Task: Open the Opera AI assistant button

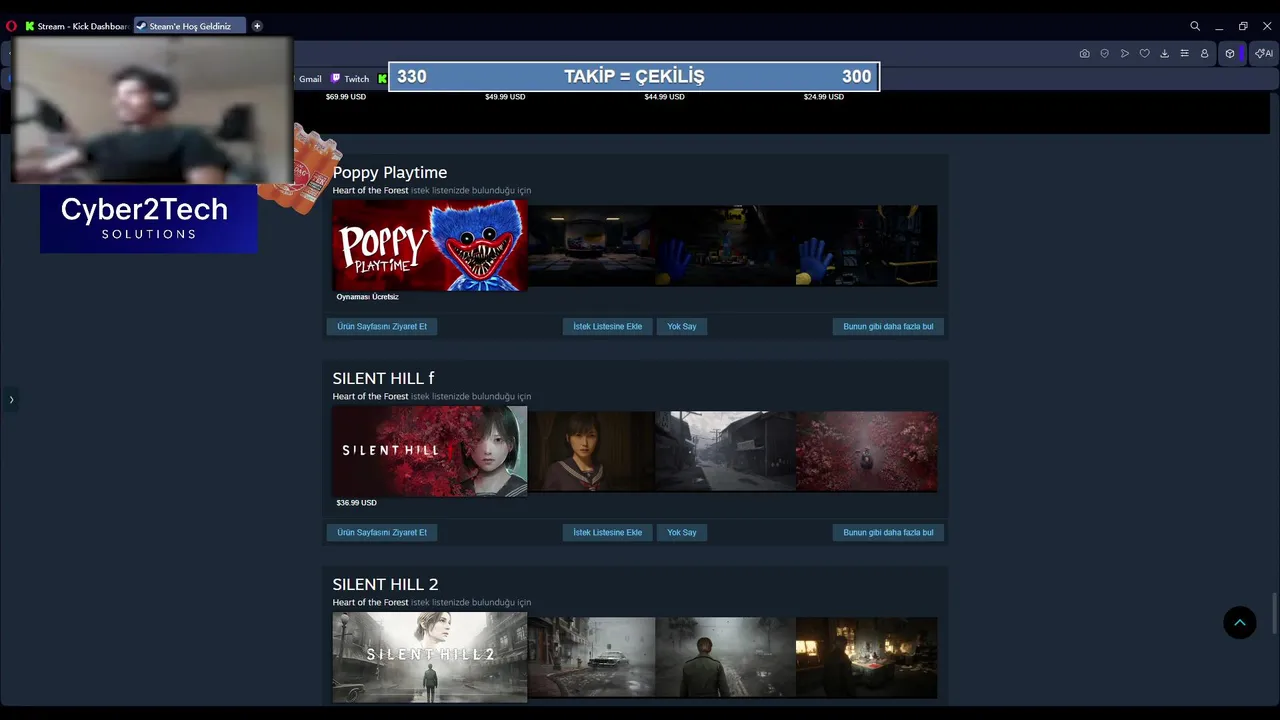Action: 1264,53
